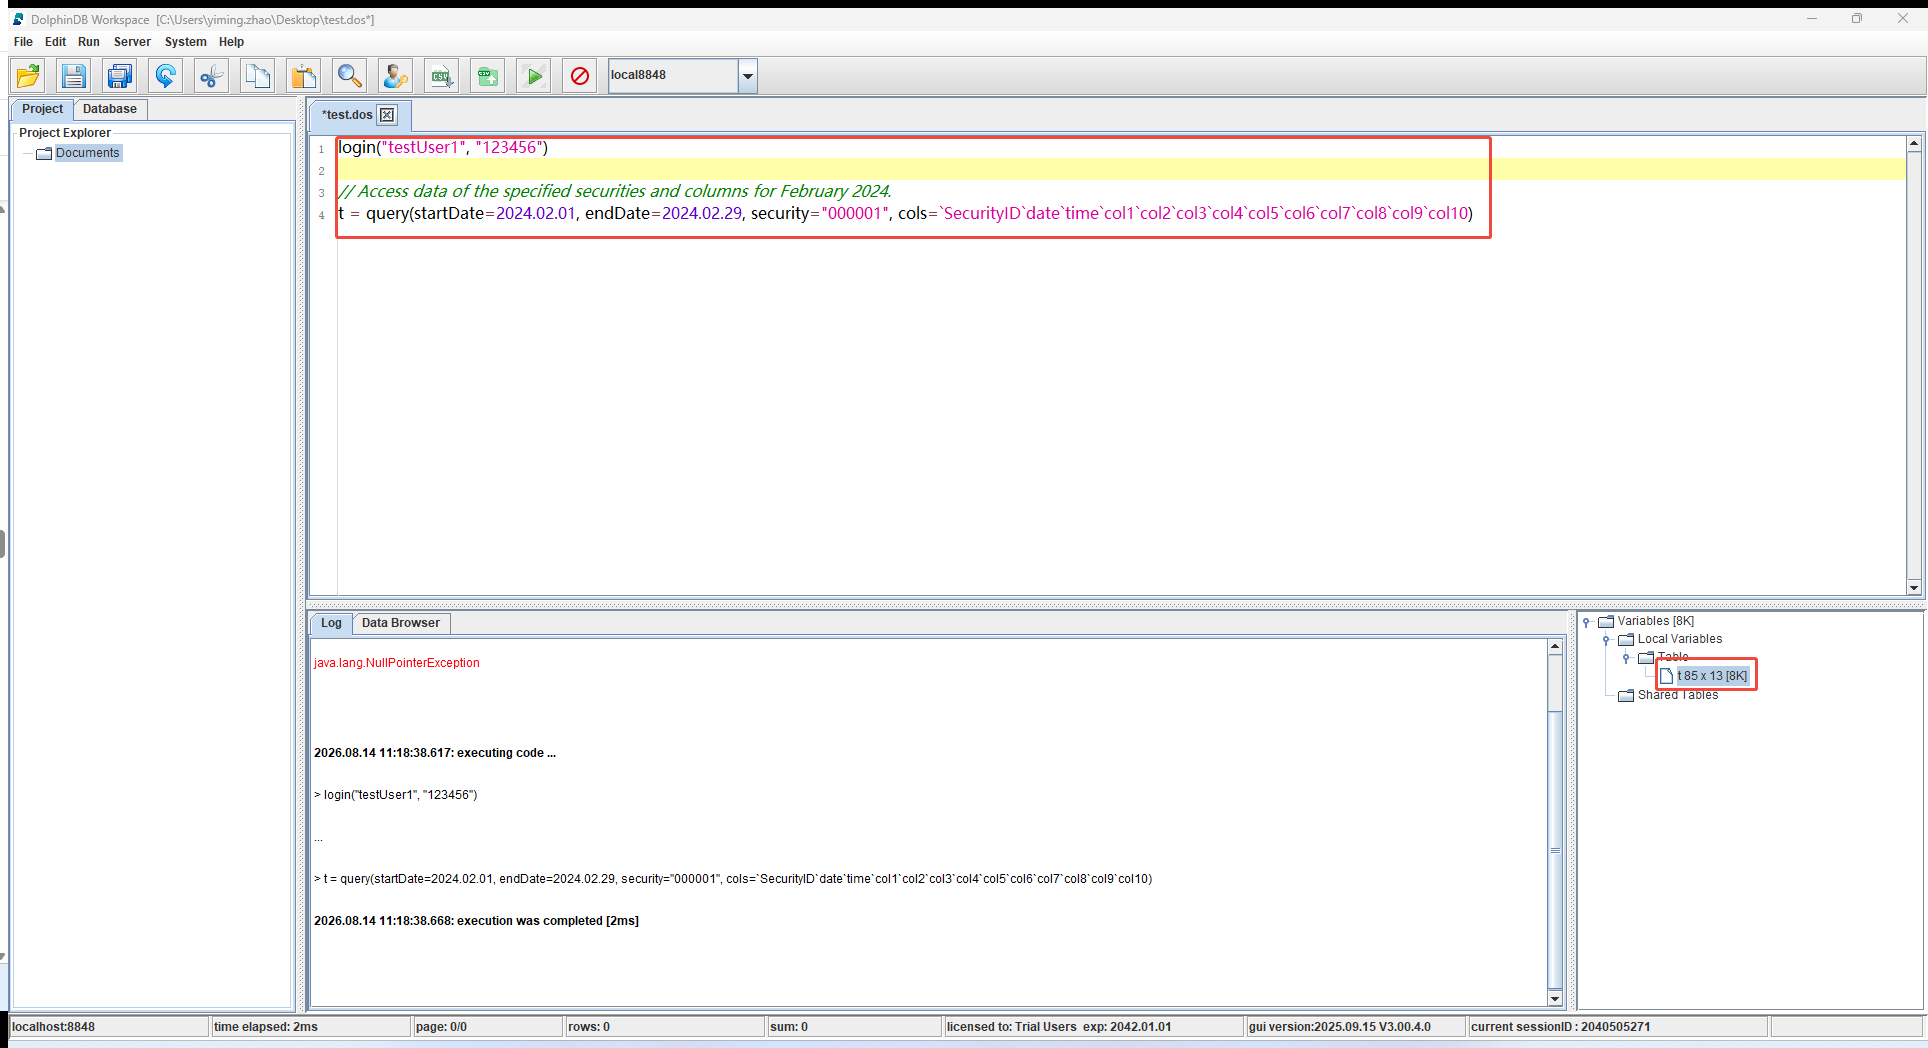
Task: Click the Local Variables folder icon
Action: coord(1626,639)
